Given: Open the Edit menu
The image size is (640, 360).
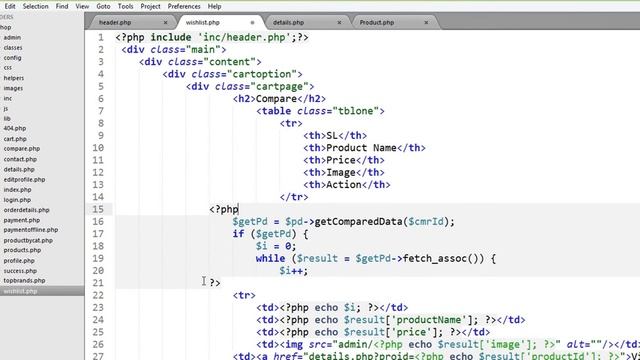Looking at the screenshot, I should (x=9, y=6).
